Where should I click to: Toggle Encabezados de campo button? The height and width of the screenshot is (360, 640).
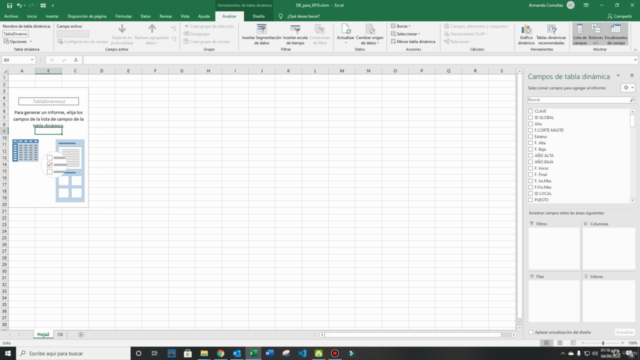pyautogui.click(x=616, y=34)
